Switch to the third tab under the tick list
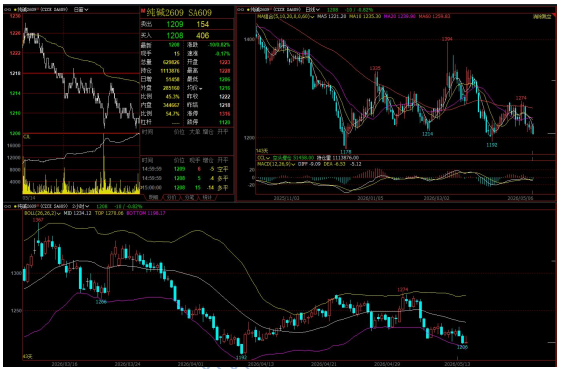The width and height of the screenshot is (564, 369). click(x=189, y=197)
